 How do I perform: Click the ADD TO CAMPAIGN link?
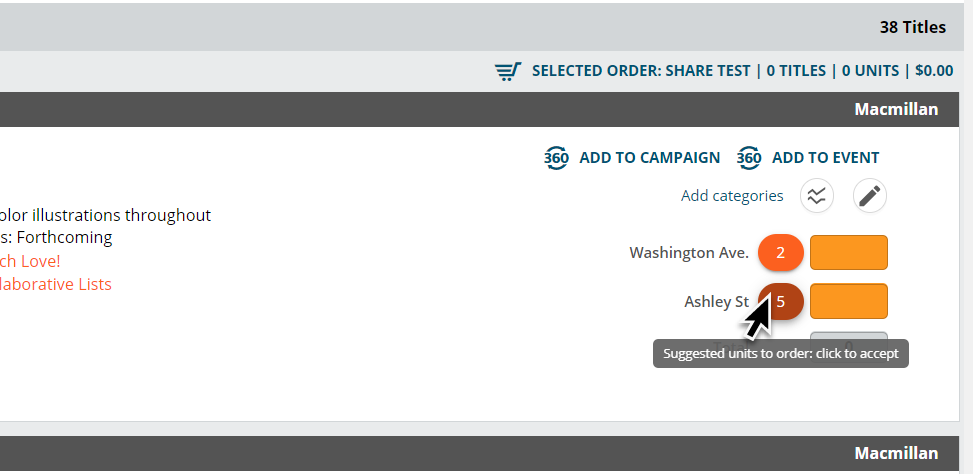(650, 158)
